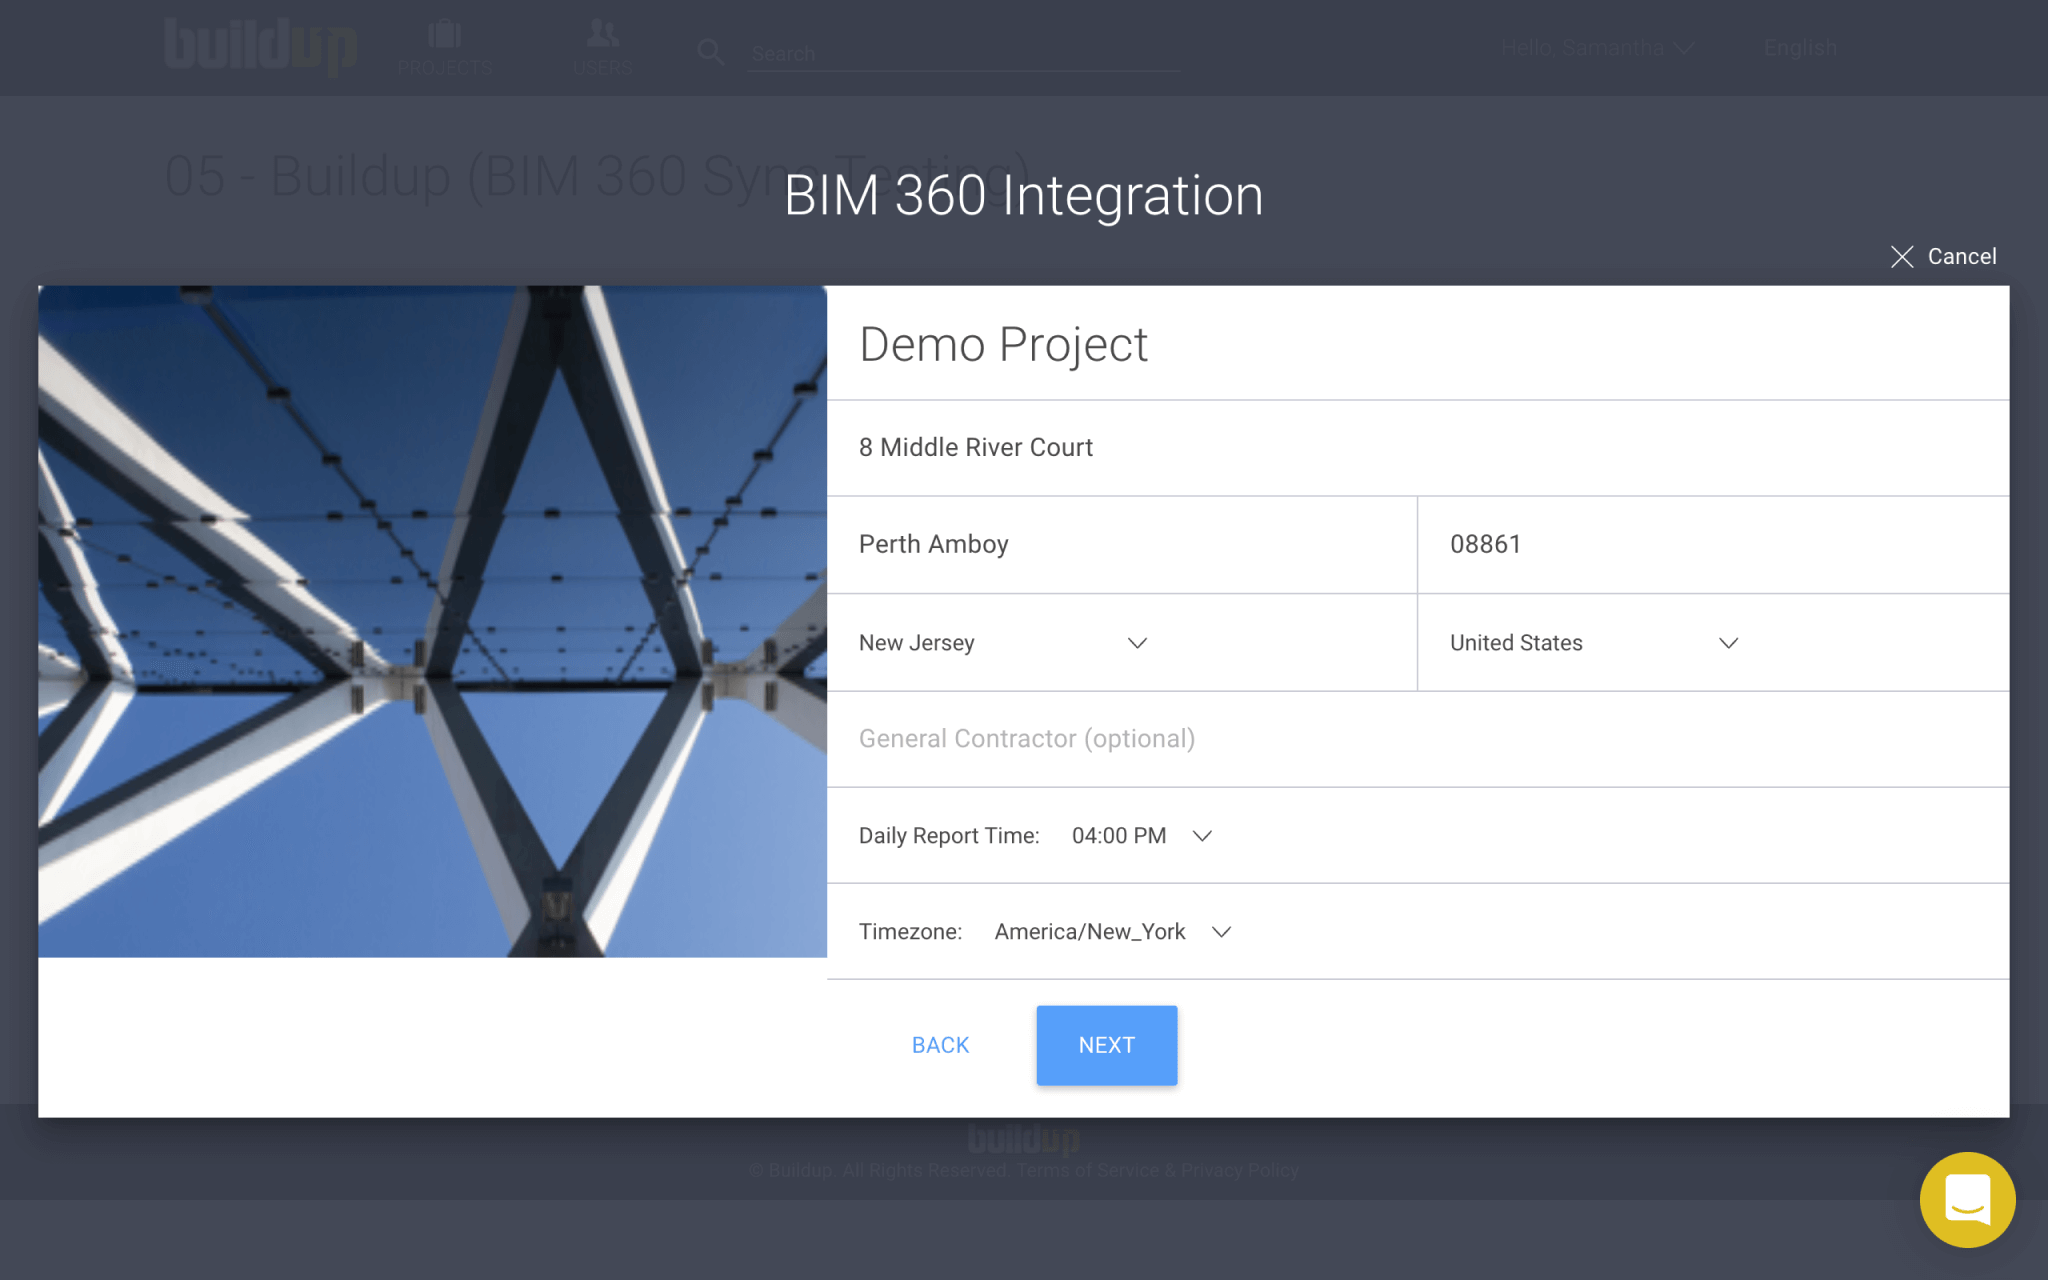This screenshot has height=1280, width=2048.
Task: Click the Perth Amboy city field
Action: tap(1122, 545)
